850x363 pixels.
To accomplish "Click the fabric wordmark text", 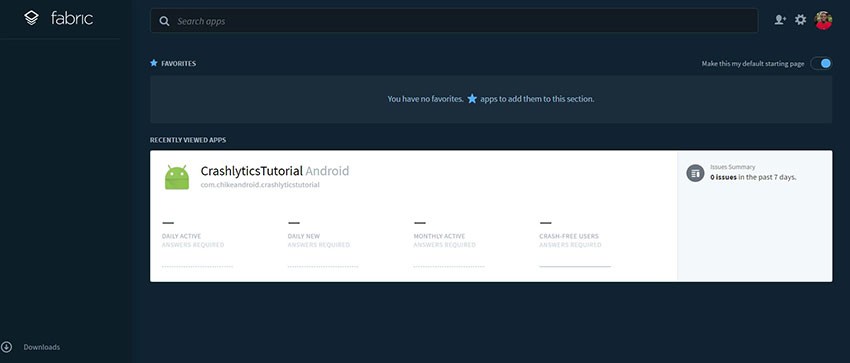I will pyautogui.click(x=72, y=18).
